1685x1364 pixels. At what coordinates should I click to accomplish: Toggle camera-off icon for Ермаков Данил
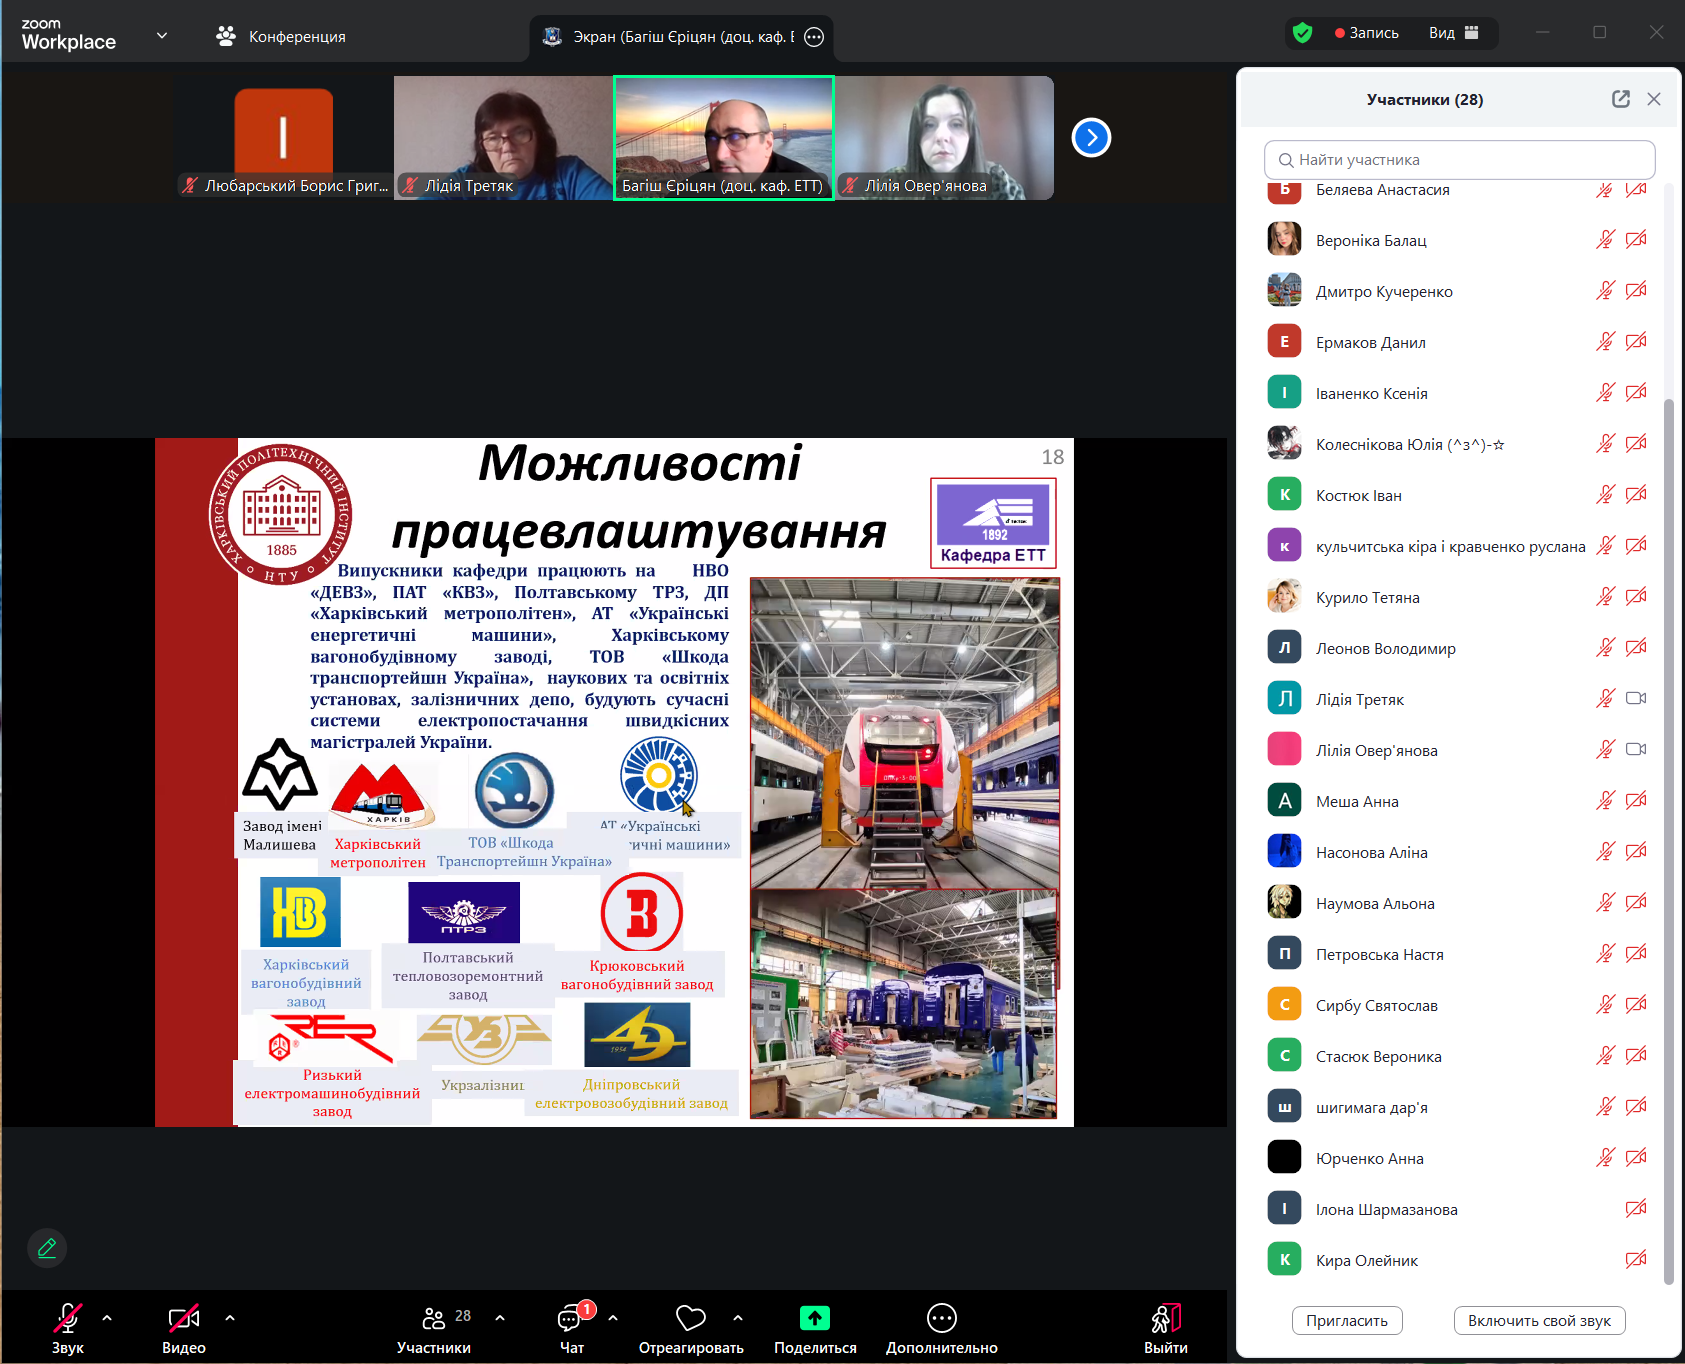click(x=1636, y=342)
